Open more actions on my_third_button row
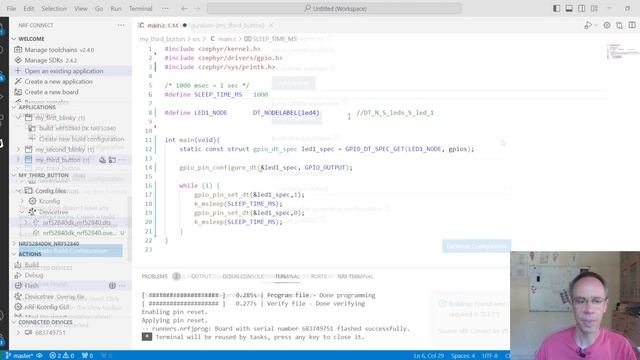The image size is (640, 360). tap(122, 160)
